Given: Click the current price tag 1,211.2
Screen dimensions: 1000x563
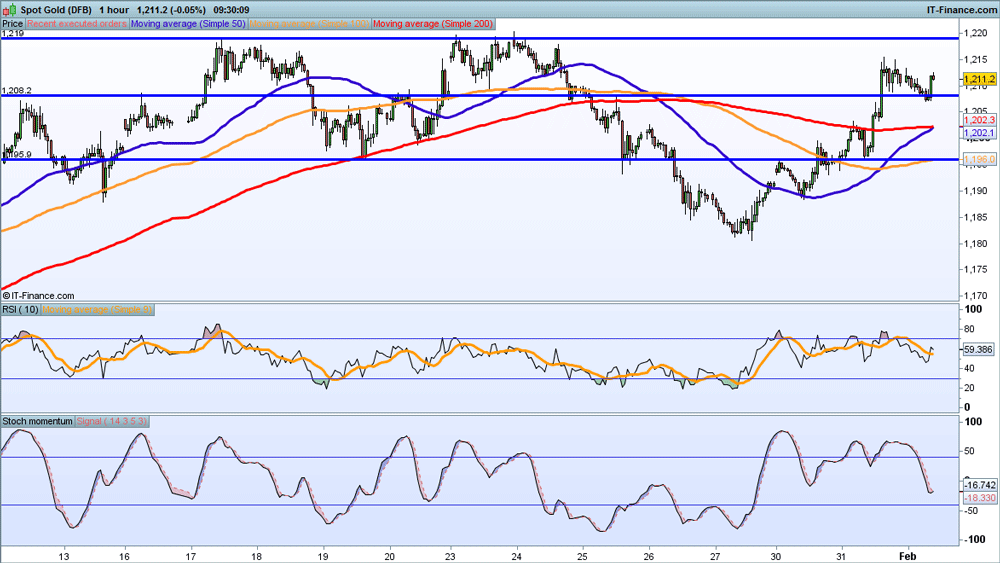Looking at the screenshot, I should (979, 79).
